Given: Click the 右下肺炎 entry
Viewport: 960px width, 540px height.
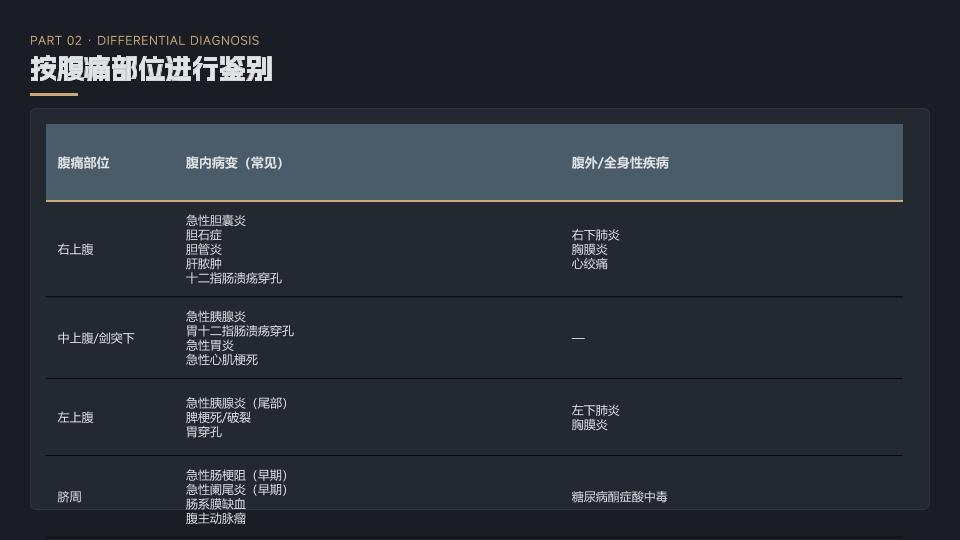Looking at the screenshot, I should tap(595, 235).
